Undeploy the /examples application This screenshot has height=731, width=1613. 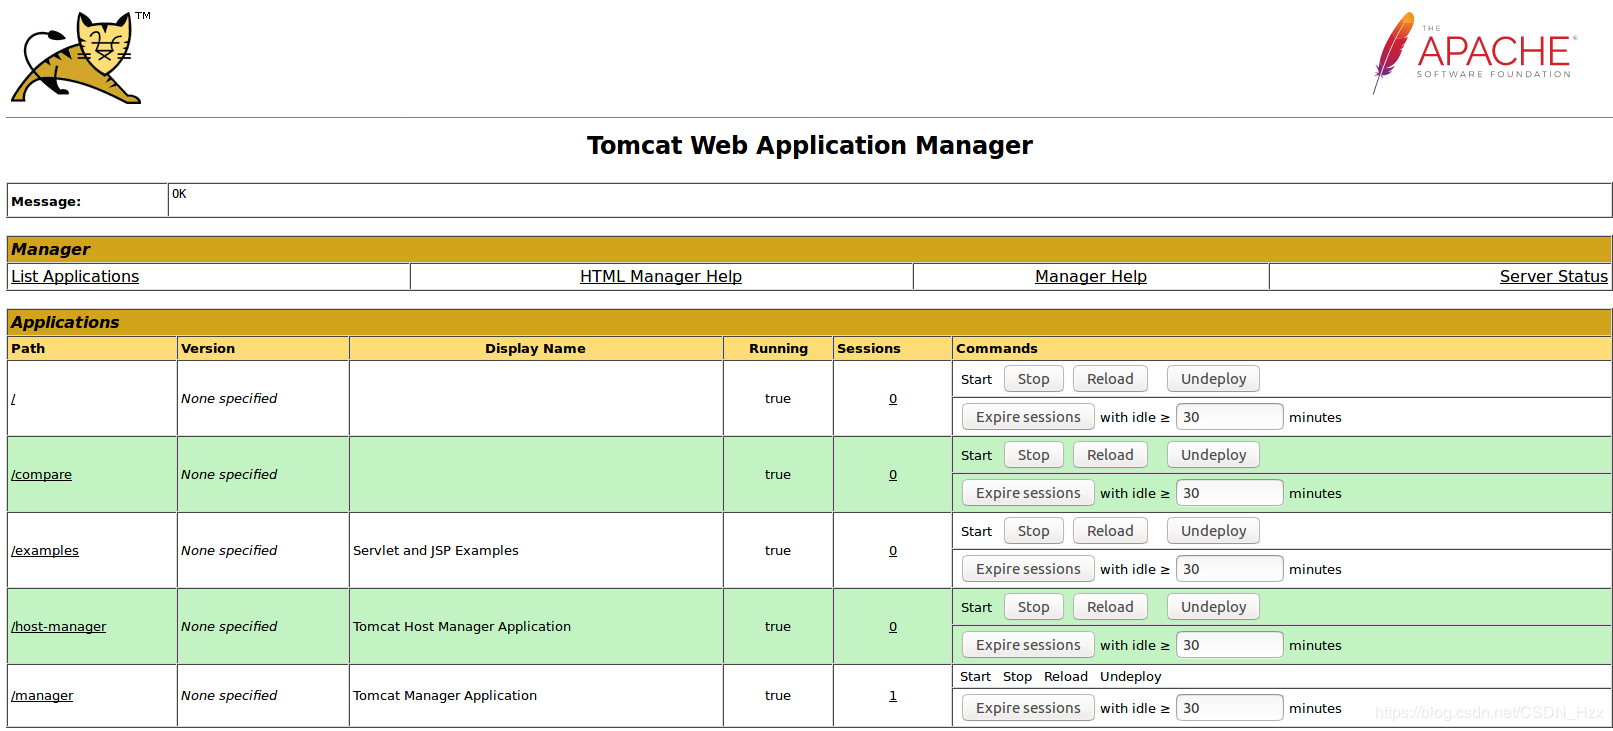1213,531
